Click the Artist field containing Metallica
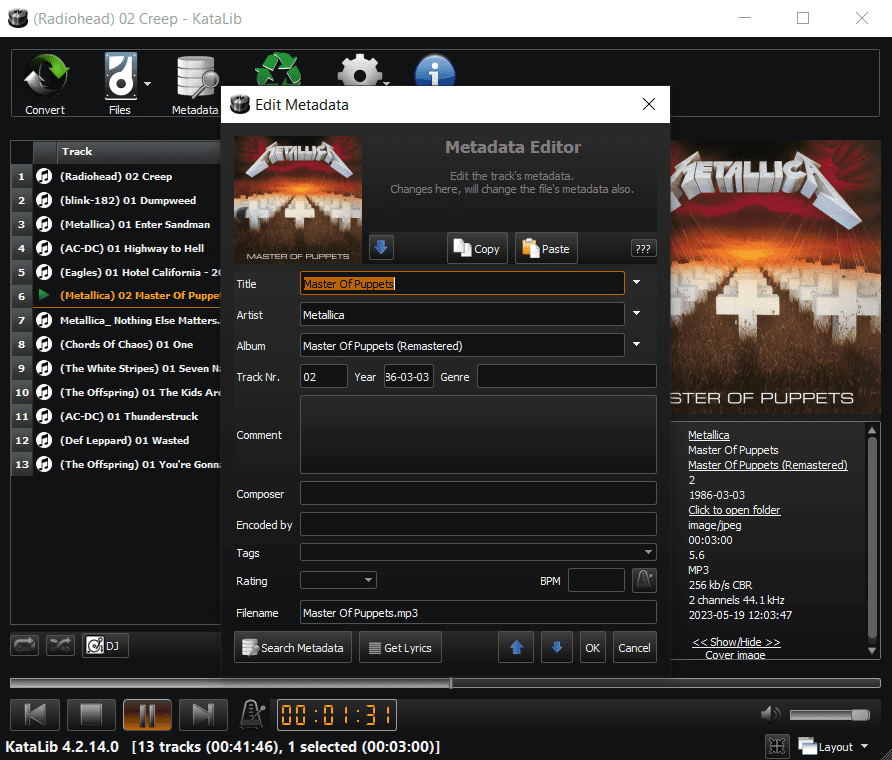The height and width of the screenshot is (760, 892). [462, 315]
